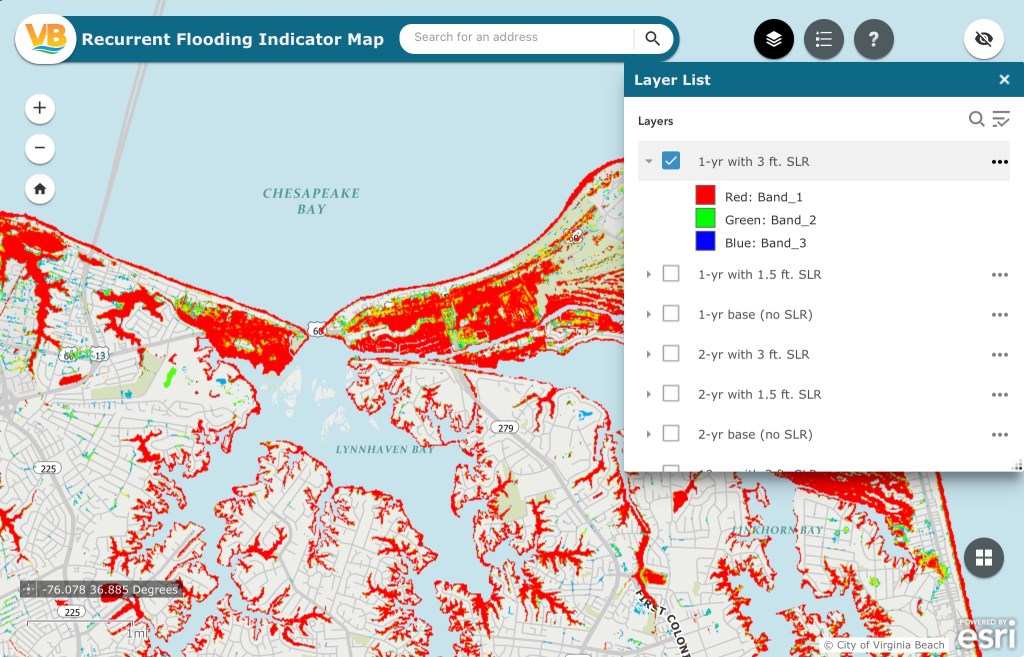1024x657 pixels.
Task: Reset map to home extent
Action: click(40, 188)
